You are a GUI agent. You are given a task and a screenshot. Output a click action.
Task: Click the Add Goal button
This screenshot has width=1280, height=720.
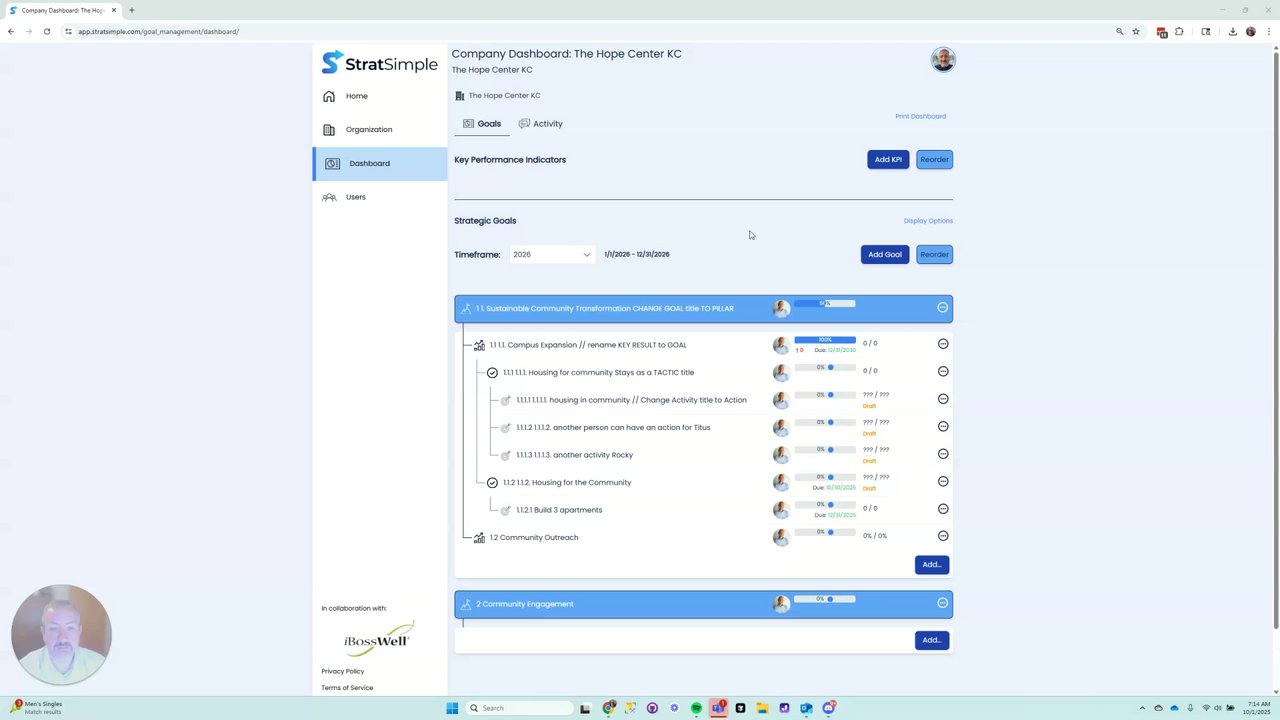pos(884,255)
